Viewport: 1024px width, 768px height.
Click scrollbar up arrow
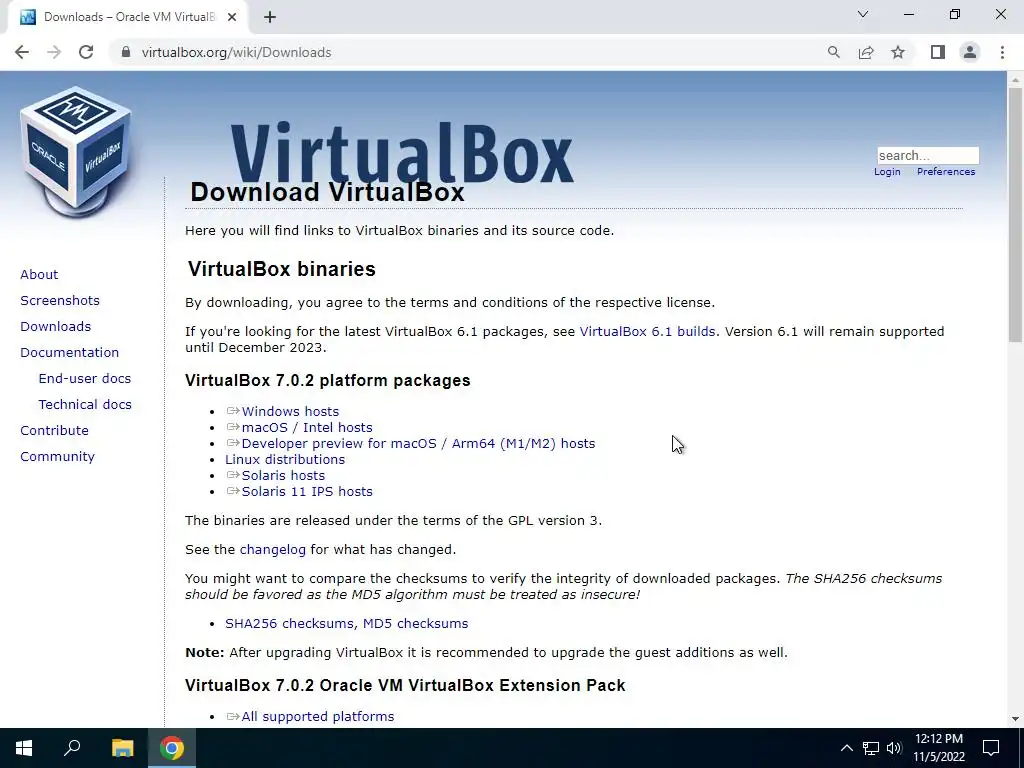1015,80
